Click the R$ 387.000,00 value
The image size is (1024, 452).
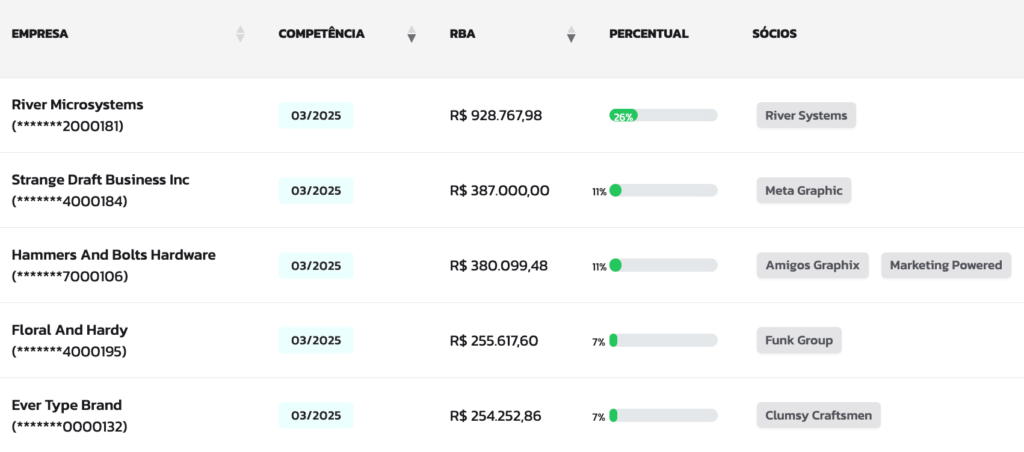[x=500, y=191]
